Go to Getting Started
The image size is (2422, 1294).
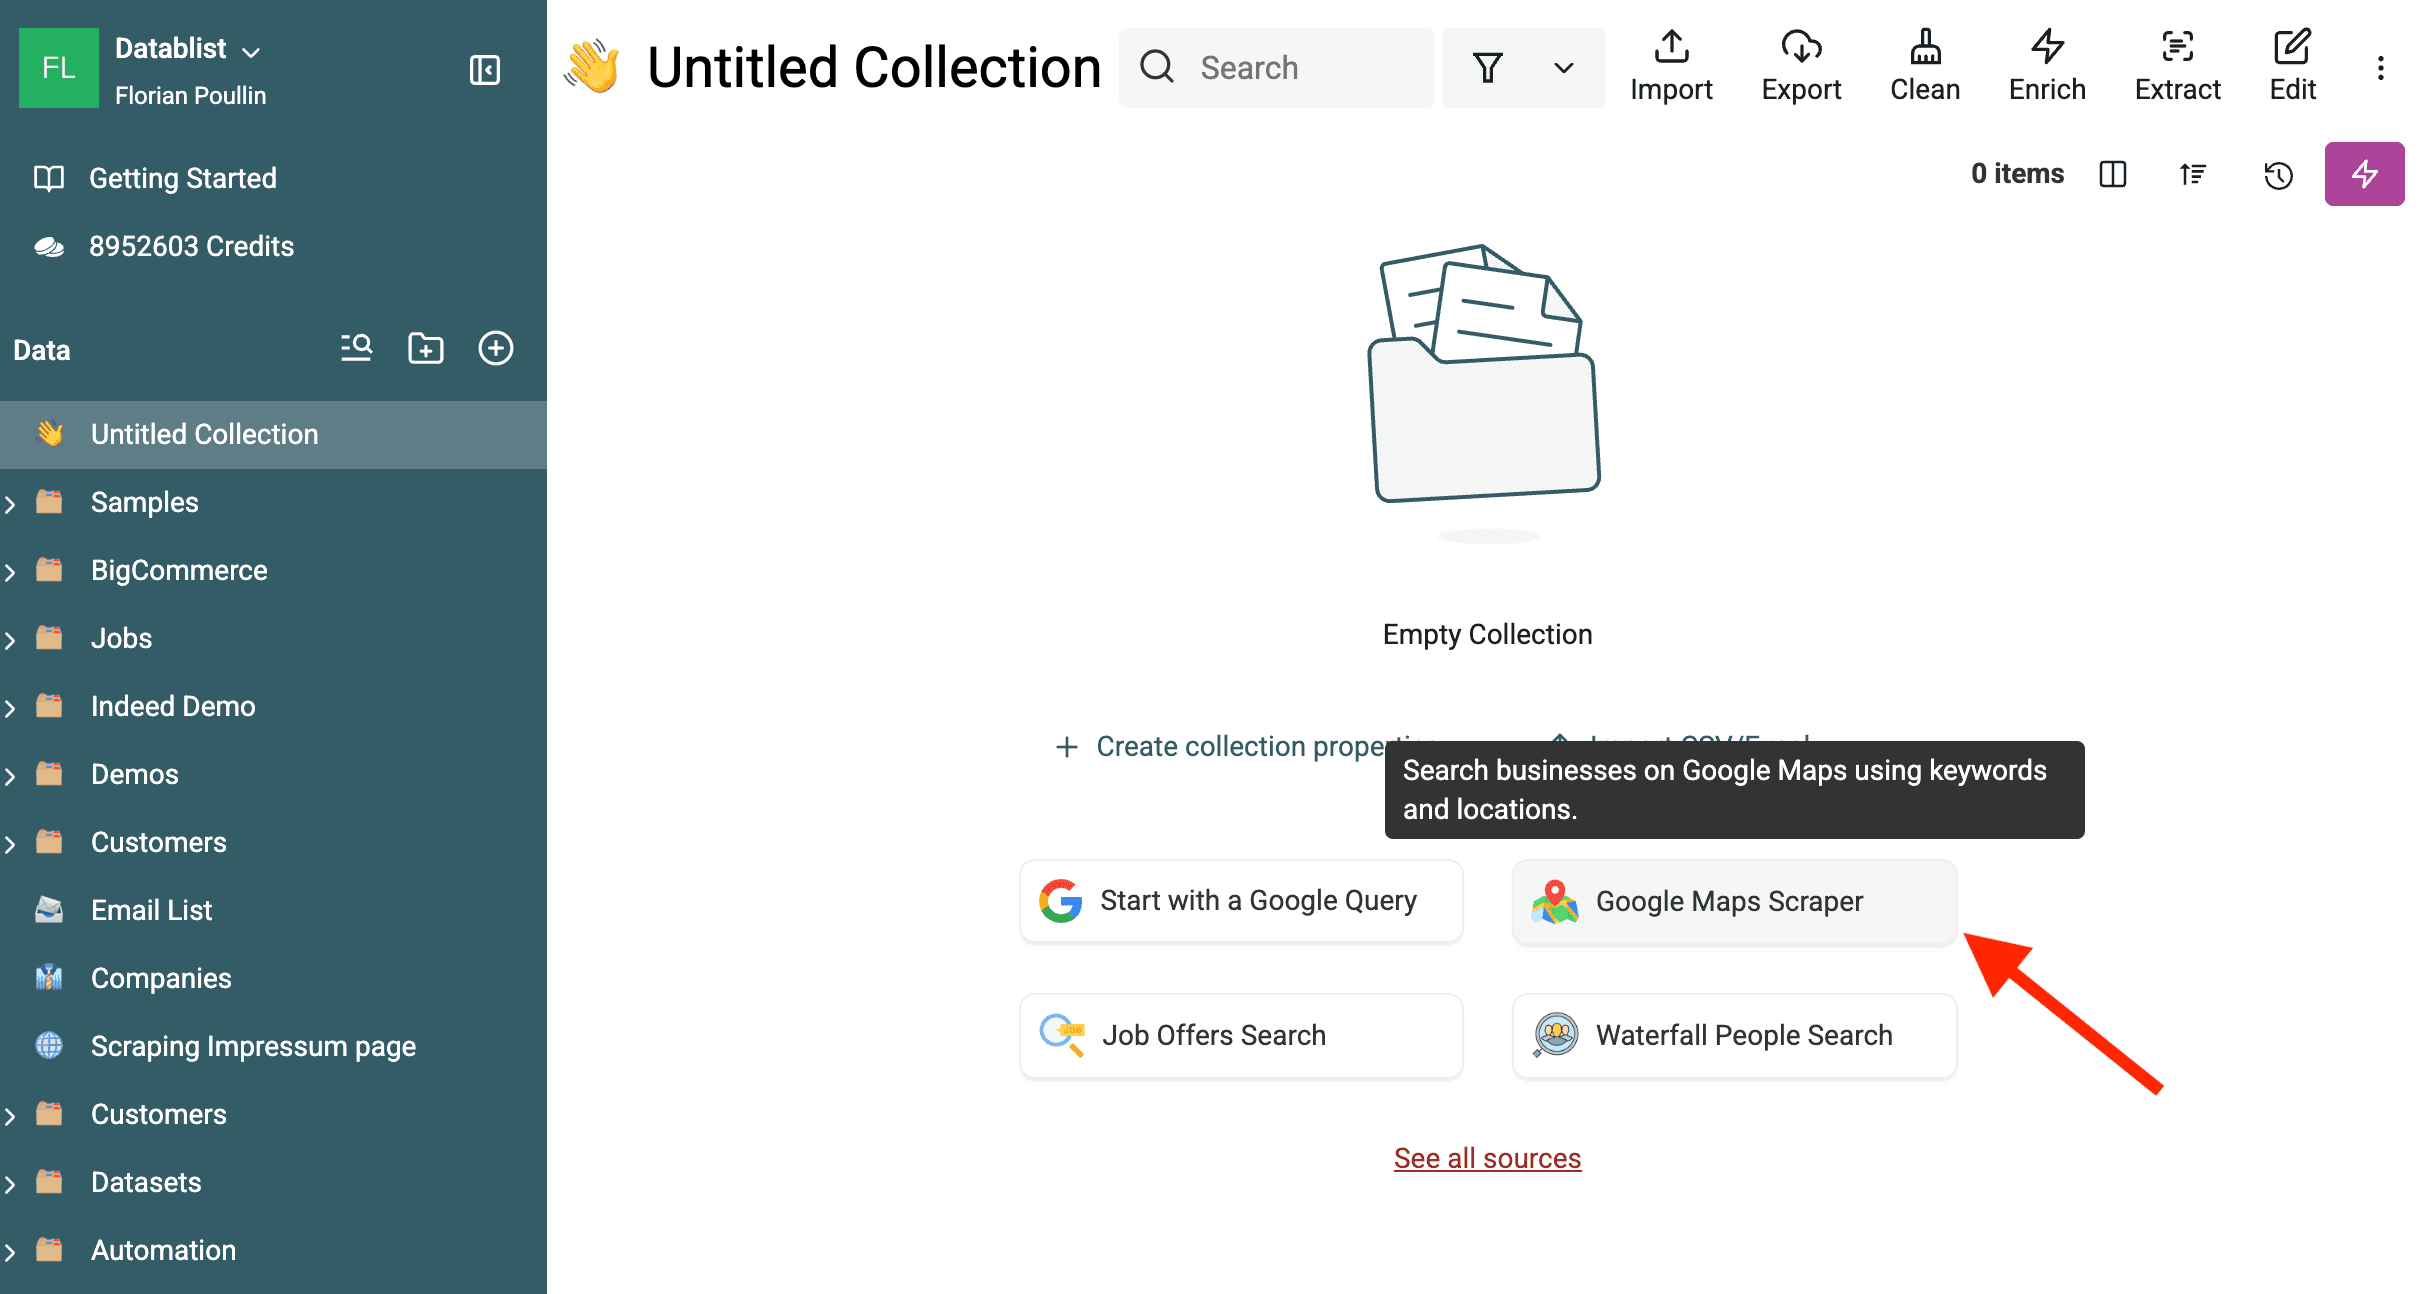(x=183, y=178)
